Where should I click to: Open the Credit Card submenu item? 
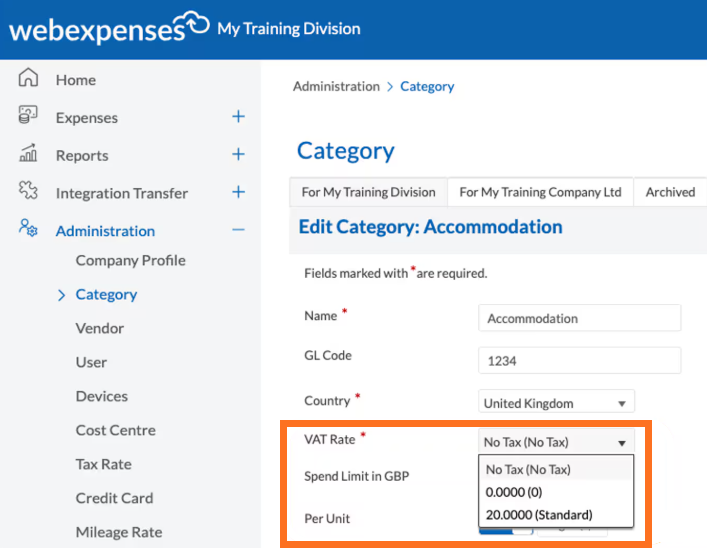pyautogui.click(x=114, y=498)
